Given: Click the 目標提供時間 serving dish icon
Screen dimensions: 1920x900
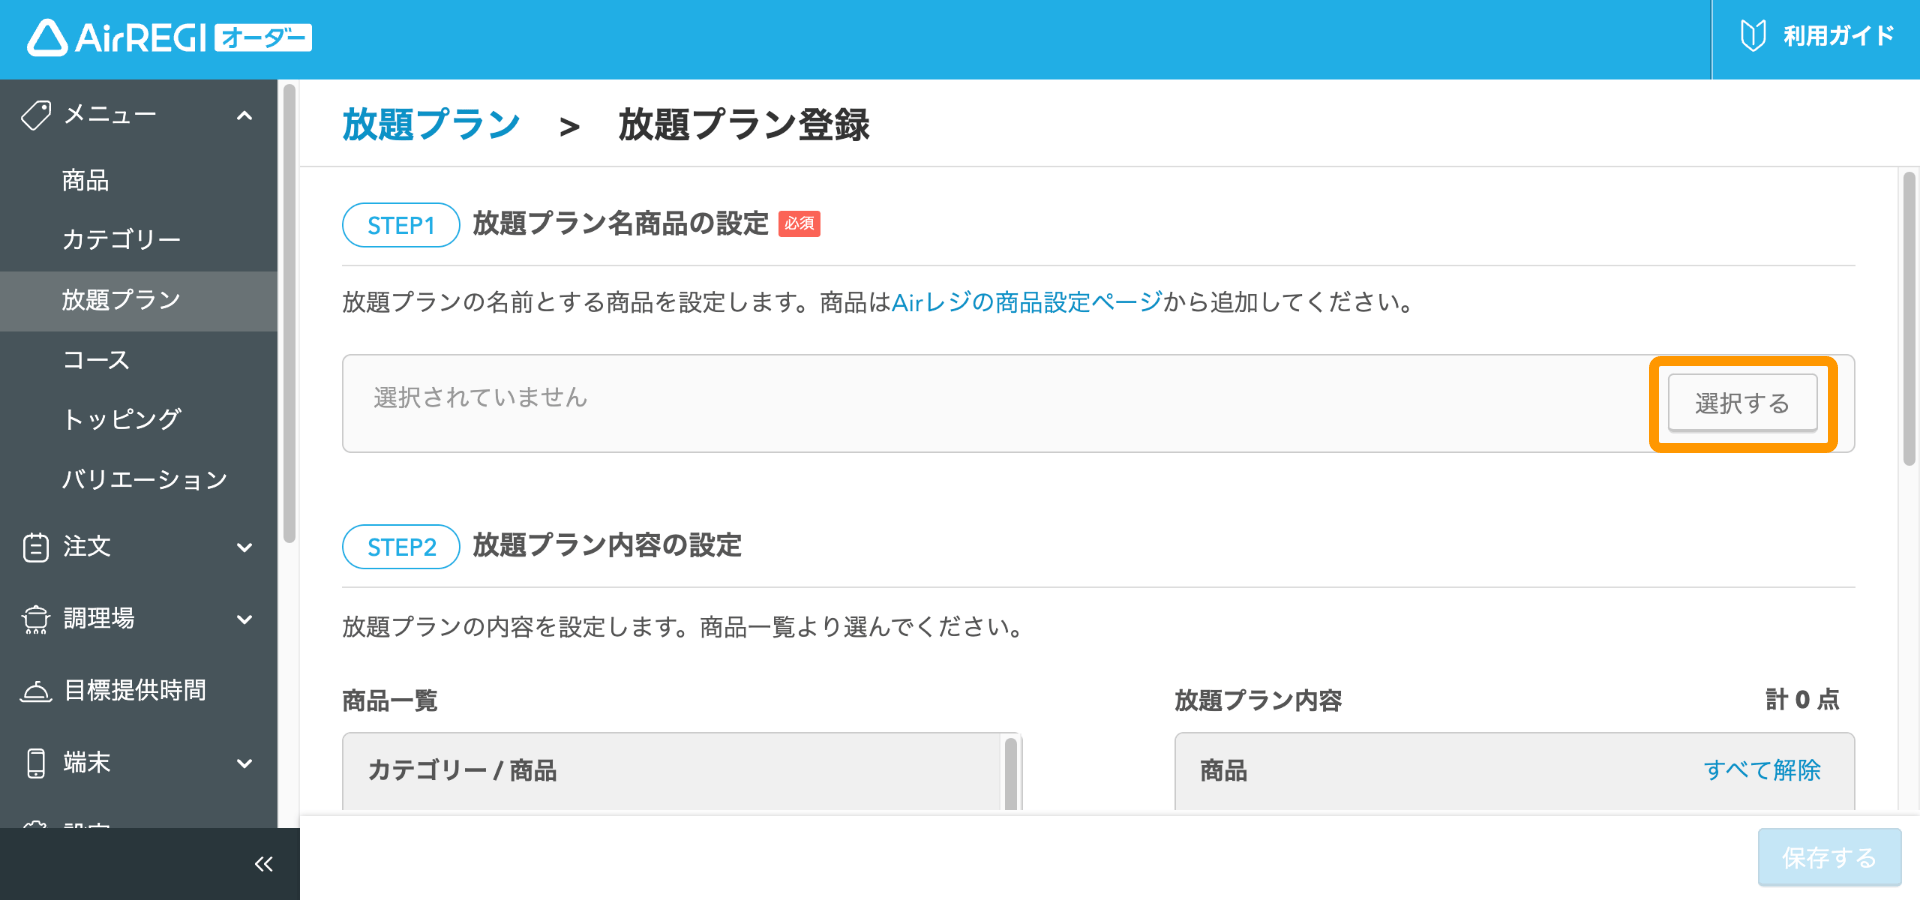Looking at the screenshot, I should click(x=36, y=691).
